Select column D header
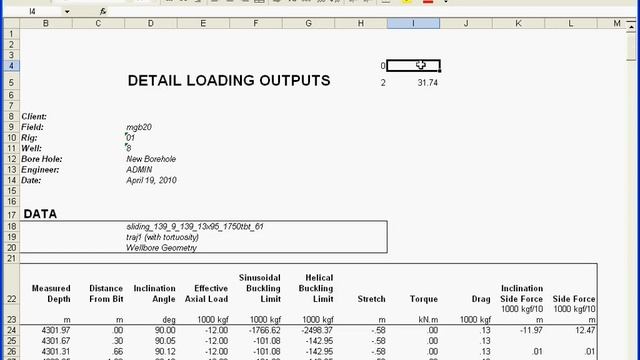Viewport: 640px width, 360px height. (151, 24)
